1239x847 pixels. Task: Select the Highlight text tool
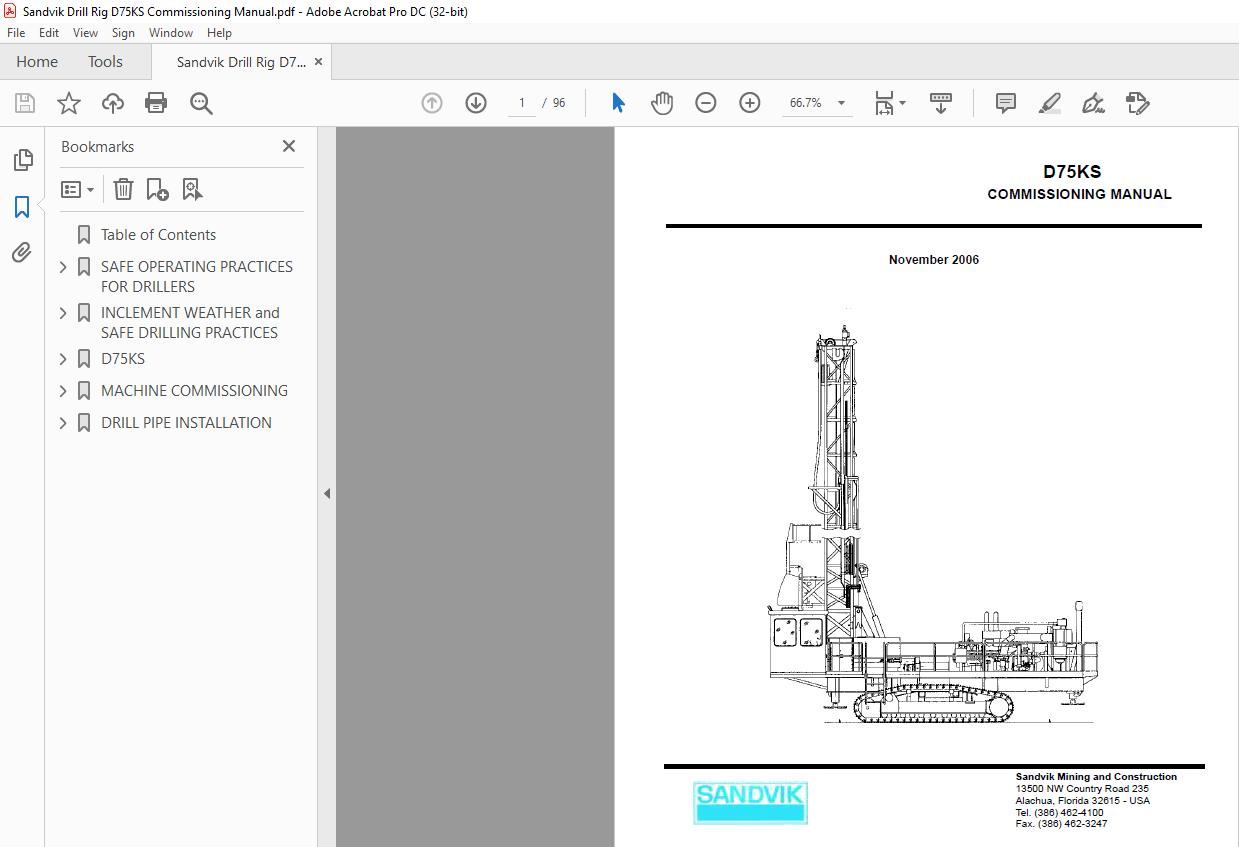[x=1049, y=103]
